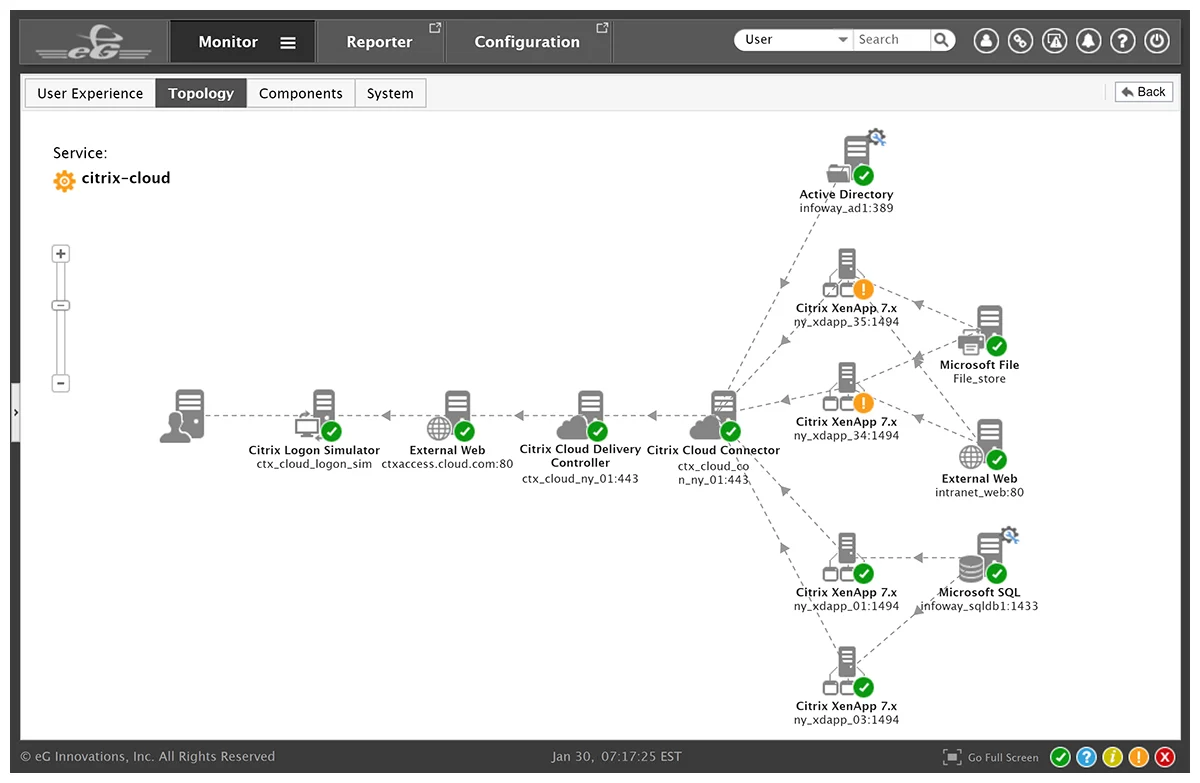This screenshot has height=783, width=1200.
Task: Click the zoom in plus button
Action: (x=61, y=254)
